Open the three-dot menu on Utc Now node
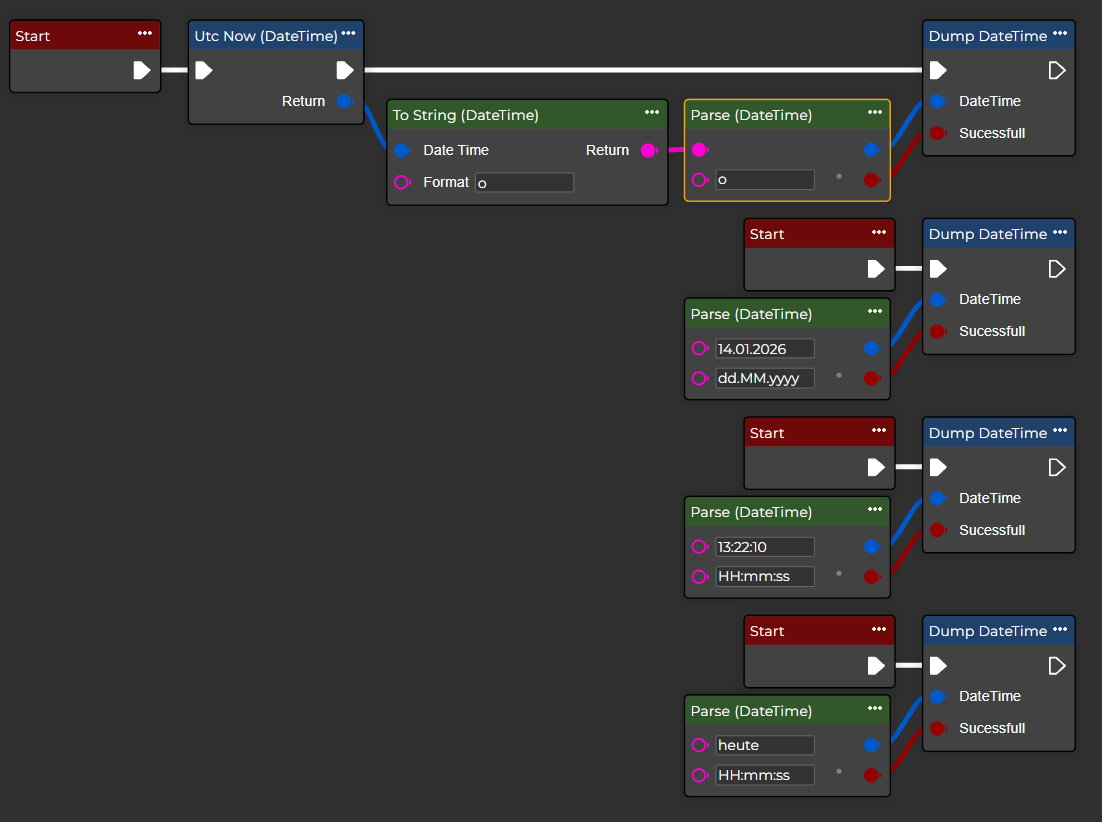The image size is (1102, 822). coord(348,33)
